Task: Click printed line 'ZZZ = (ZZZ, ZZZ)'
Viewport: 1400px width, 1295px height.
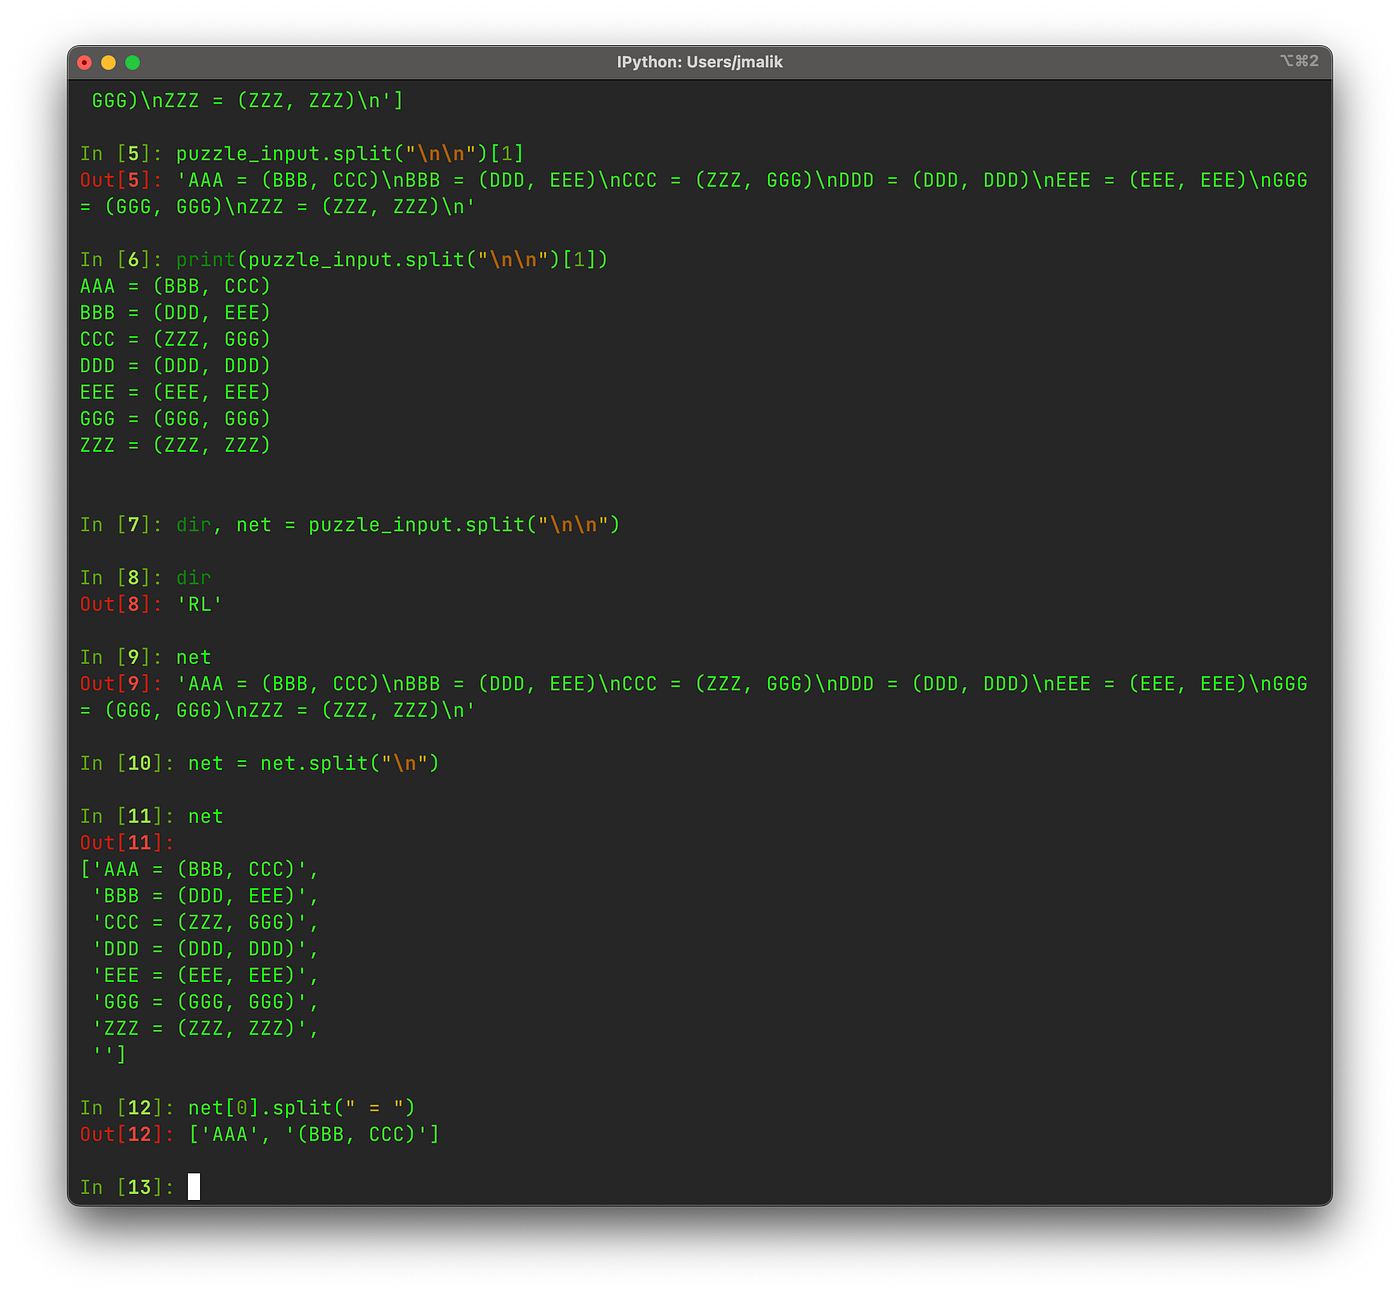Action: (x=175, y=445)
